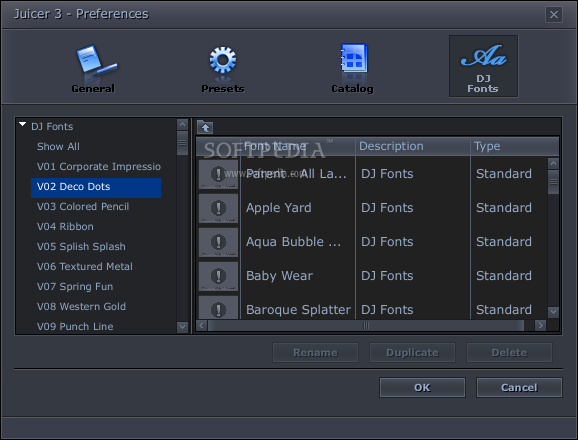Image resolution: width=578 pixels, height=440 pixels.
Task: Click the Baby Wear thumbnail
Action: 218,276
